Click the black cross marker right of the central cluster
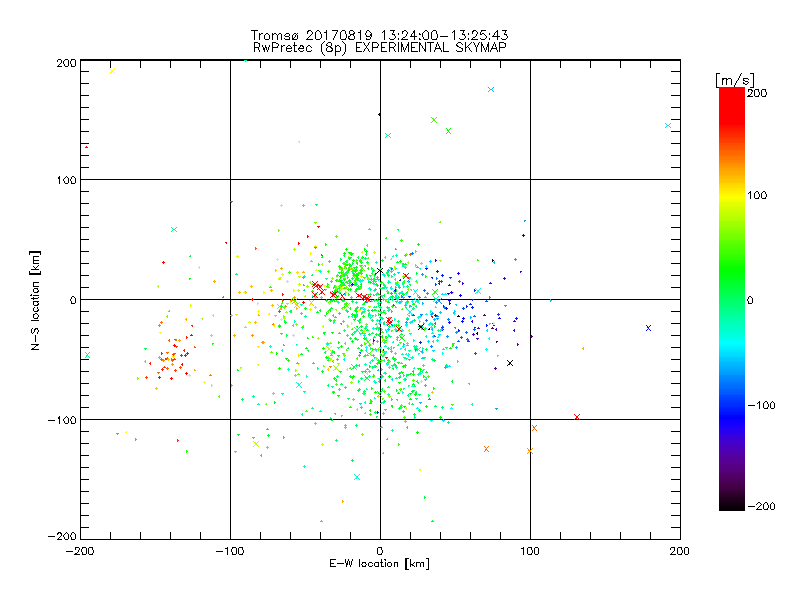 coord(510,363)
